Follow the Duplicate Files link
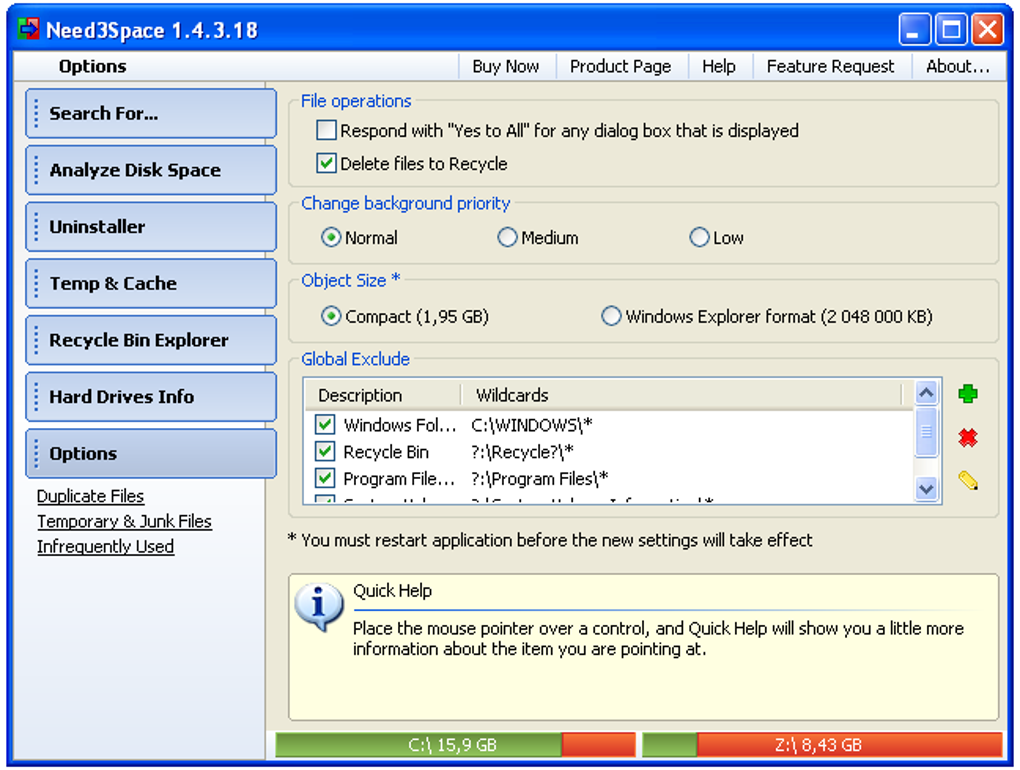1020x770 pixels. (x=90, y=496)
